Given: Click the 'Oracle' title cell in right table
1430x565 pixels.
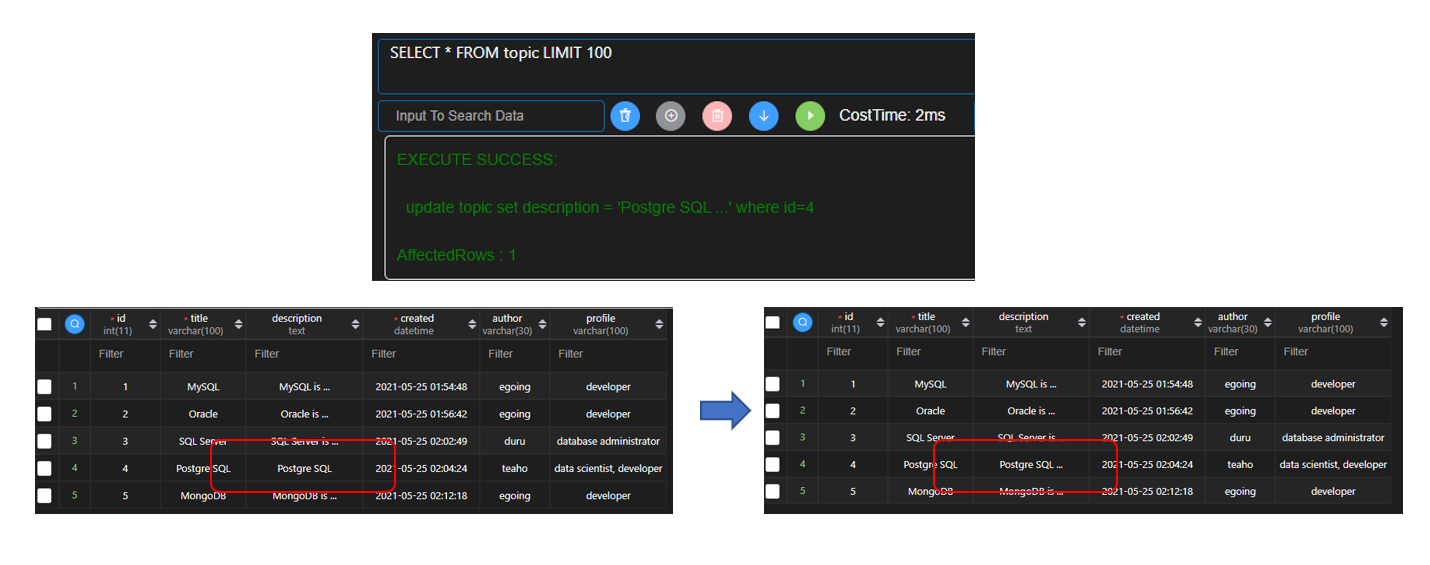Looking at the screenshot, I should [x=930, y=411].
